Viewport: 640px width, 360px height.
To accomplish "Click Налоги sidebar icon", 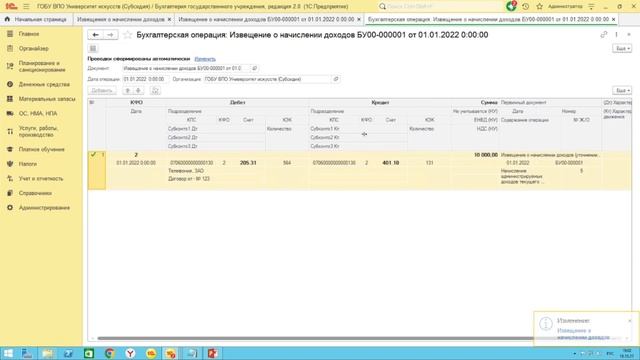I will pyautogui.click(x=10, y=164).
